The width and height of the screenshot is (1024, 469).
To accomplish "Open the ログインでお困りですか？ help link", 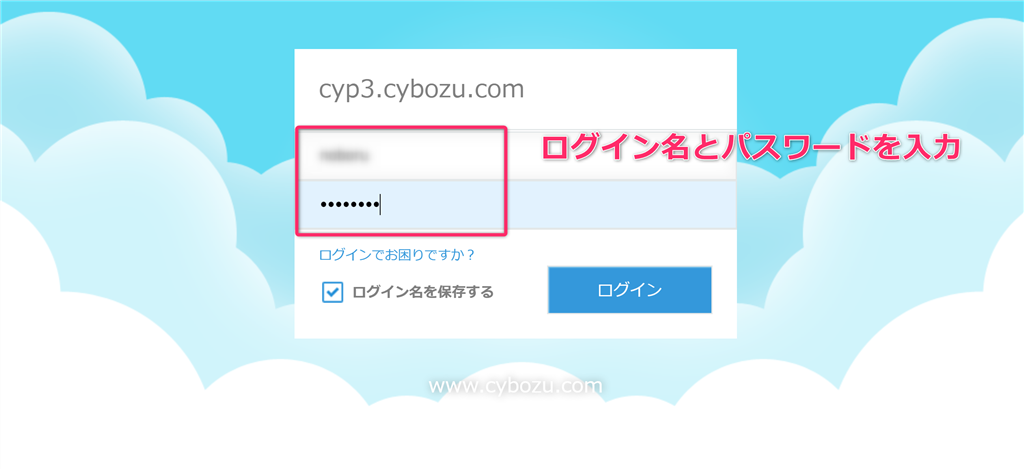I will (x=396, y=255).
